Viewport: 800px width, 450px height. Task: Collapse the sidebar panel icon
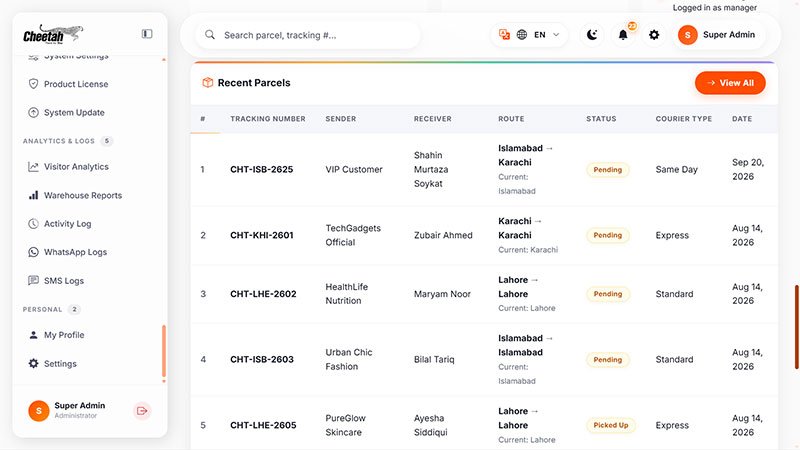(147, 34)
